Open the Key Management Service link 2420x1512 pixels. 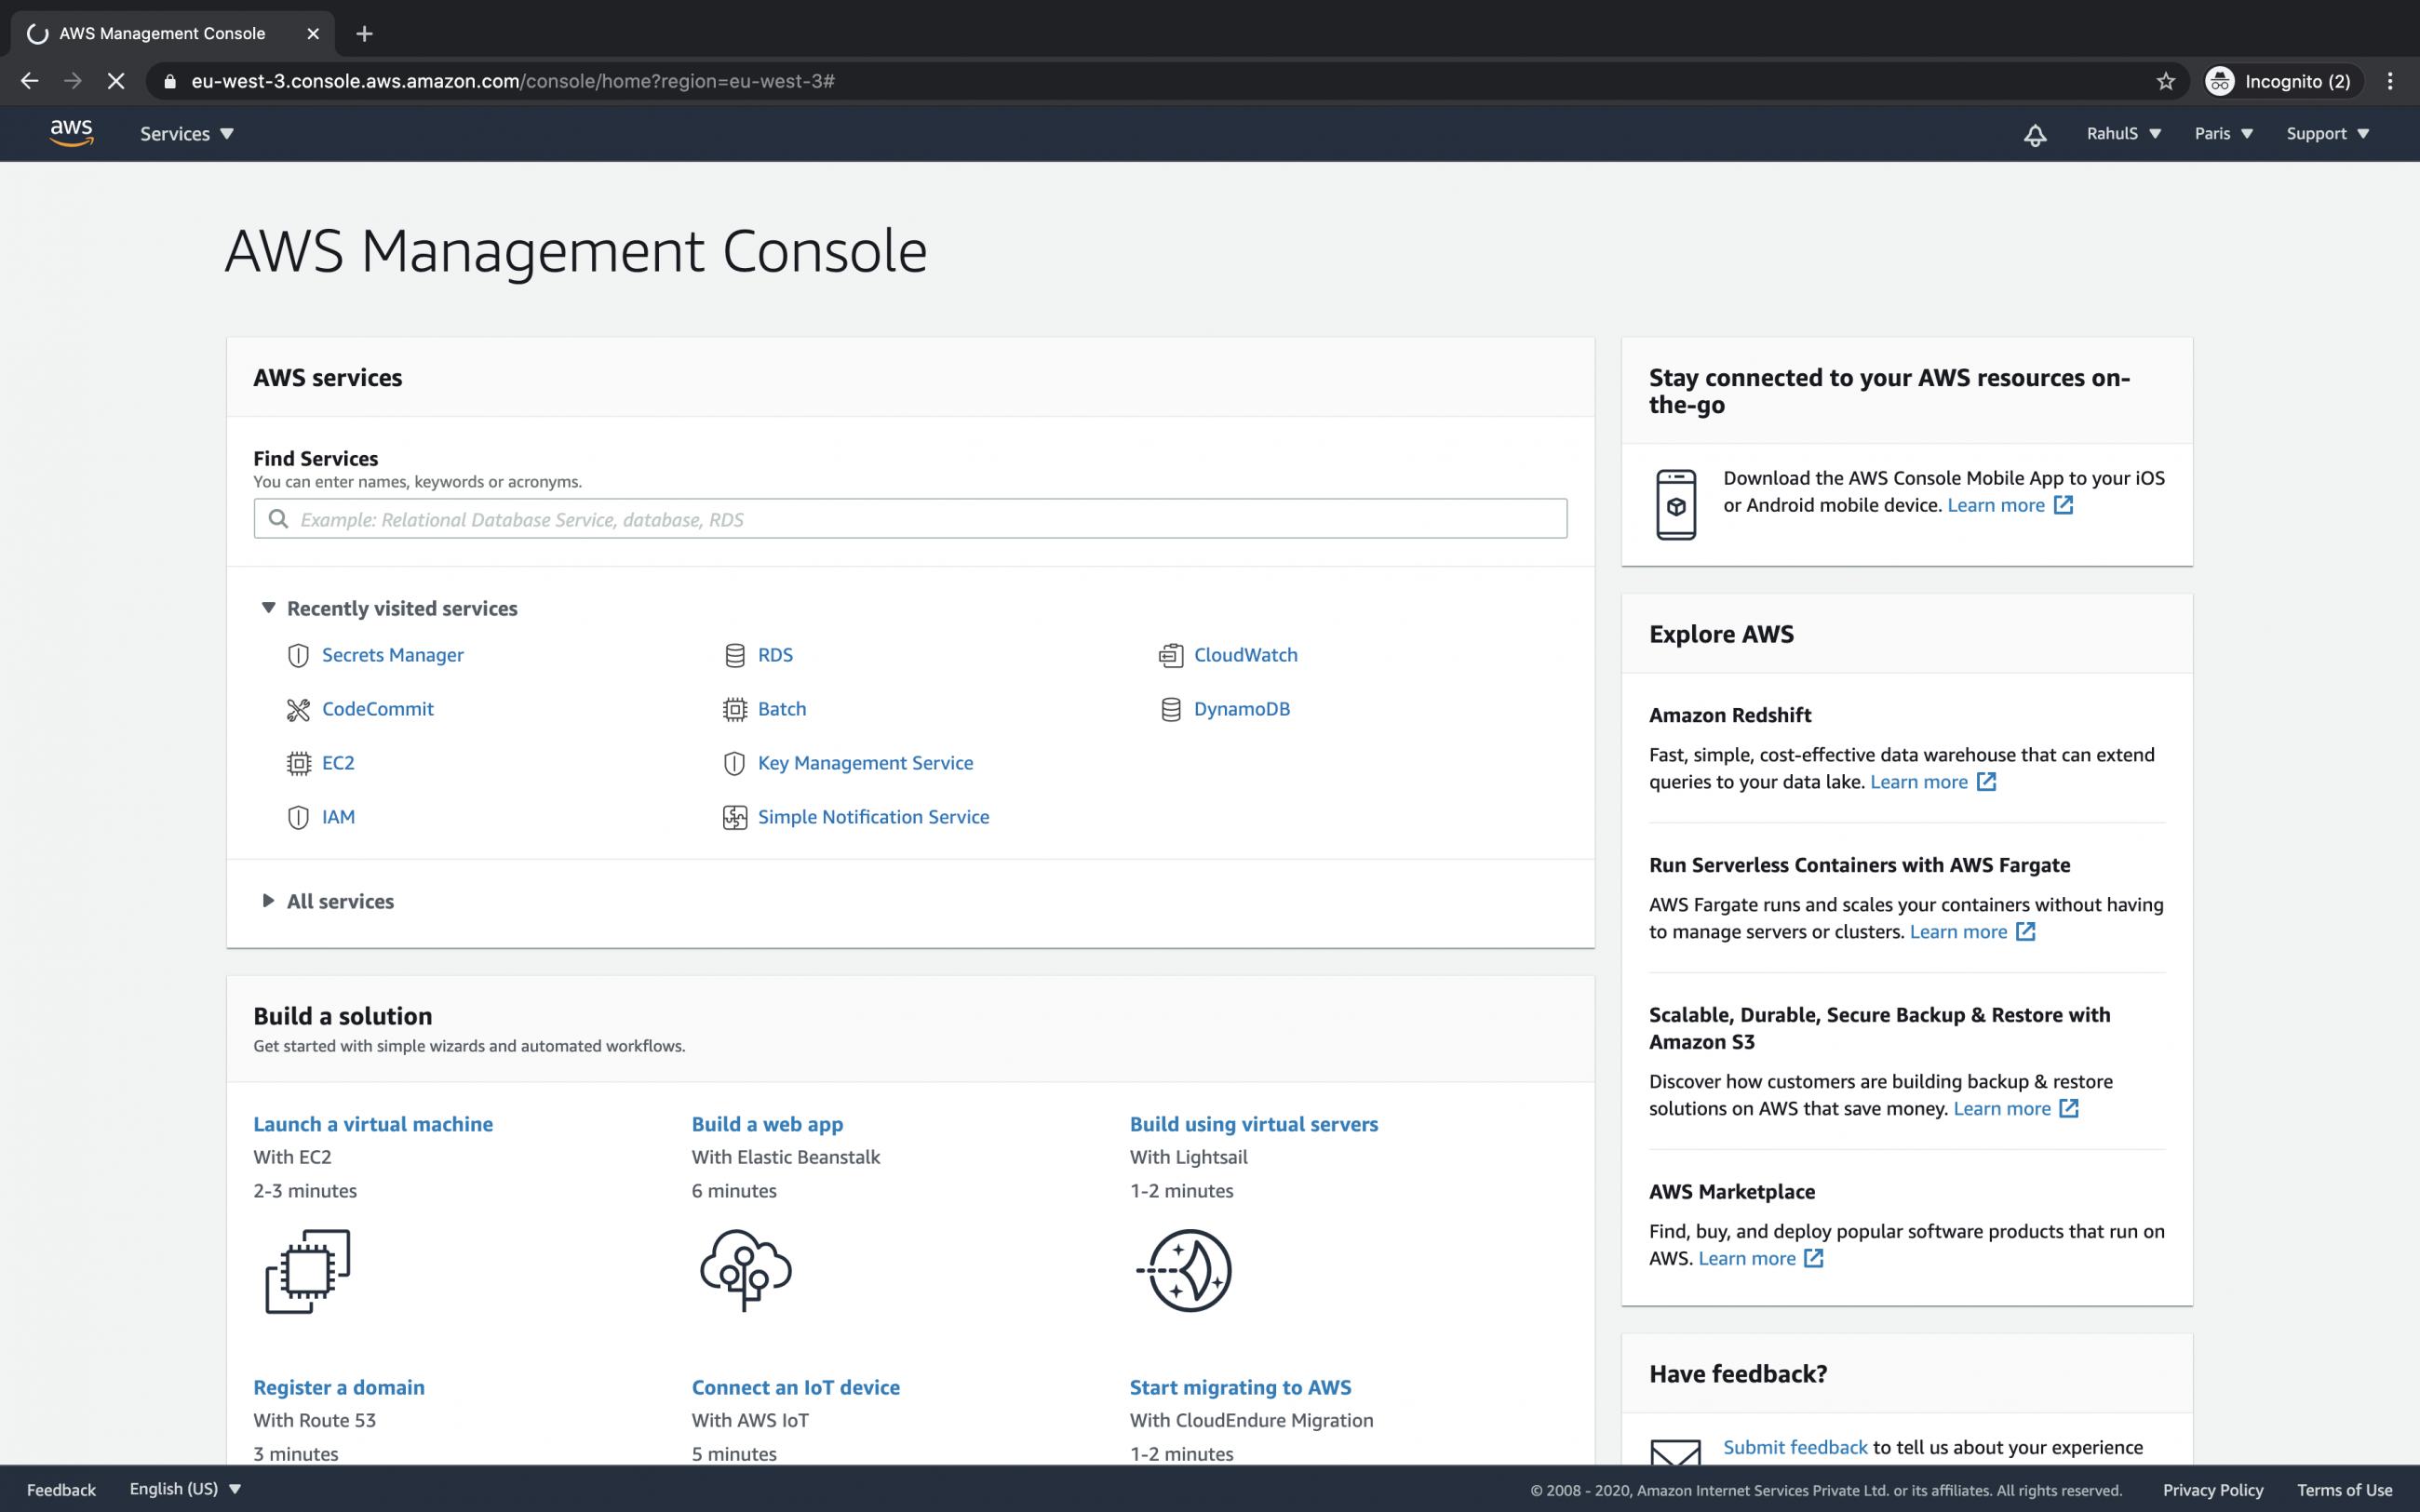click(865, 763)
